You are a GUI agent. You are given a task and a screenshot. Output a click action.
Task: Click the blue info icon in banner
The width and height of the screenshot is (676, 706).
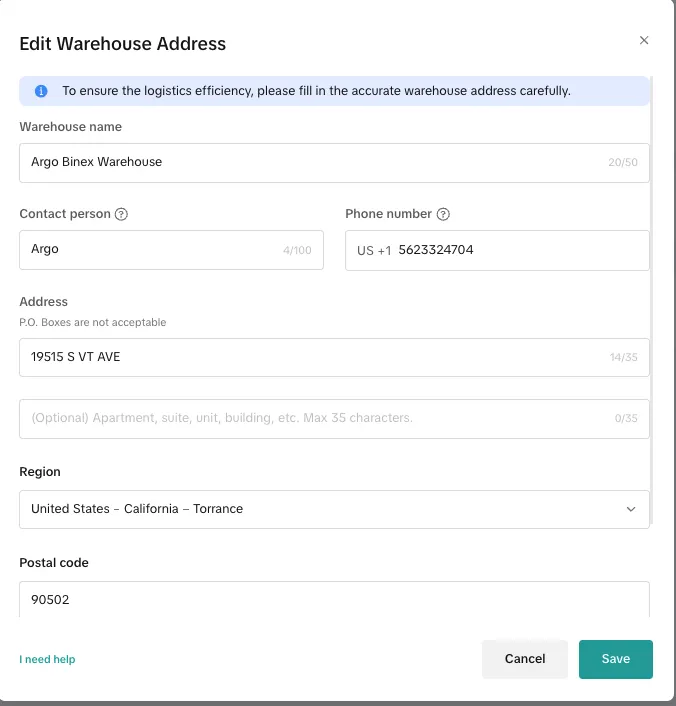[41, 91]
